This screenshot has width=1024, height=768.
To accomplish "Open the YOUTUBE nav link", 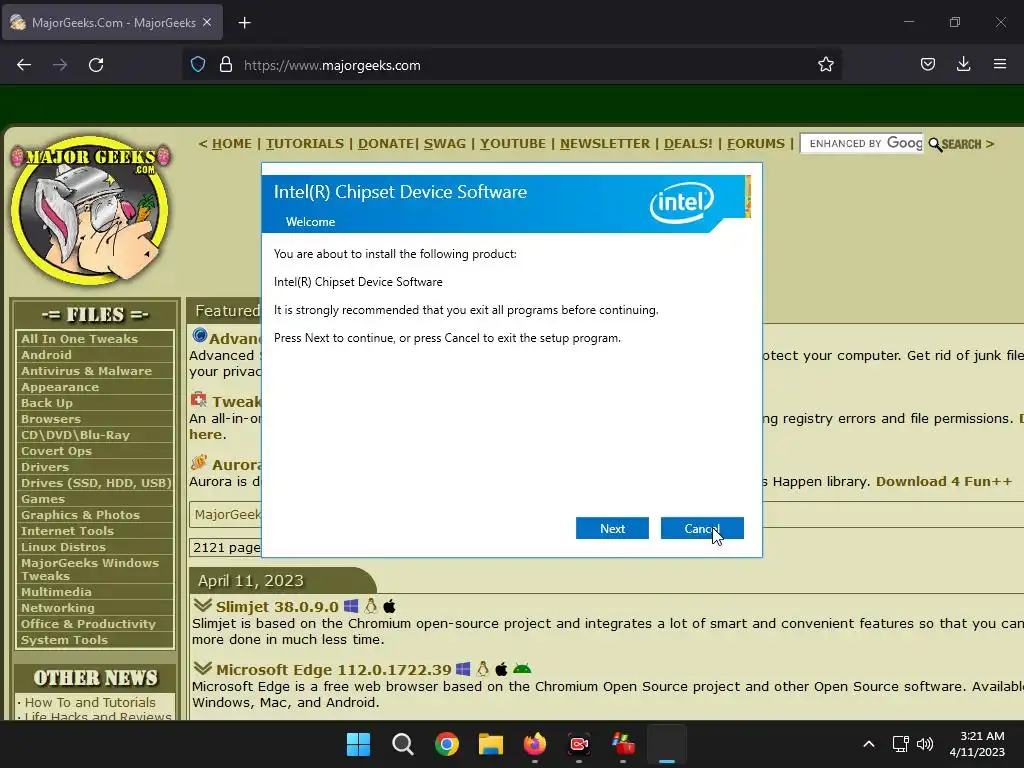I will (x=513, y=144).
